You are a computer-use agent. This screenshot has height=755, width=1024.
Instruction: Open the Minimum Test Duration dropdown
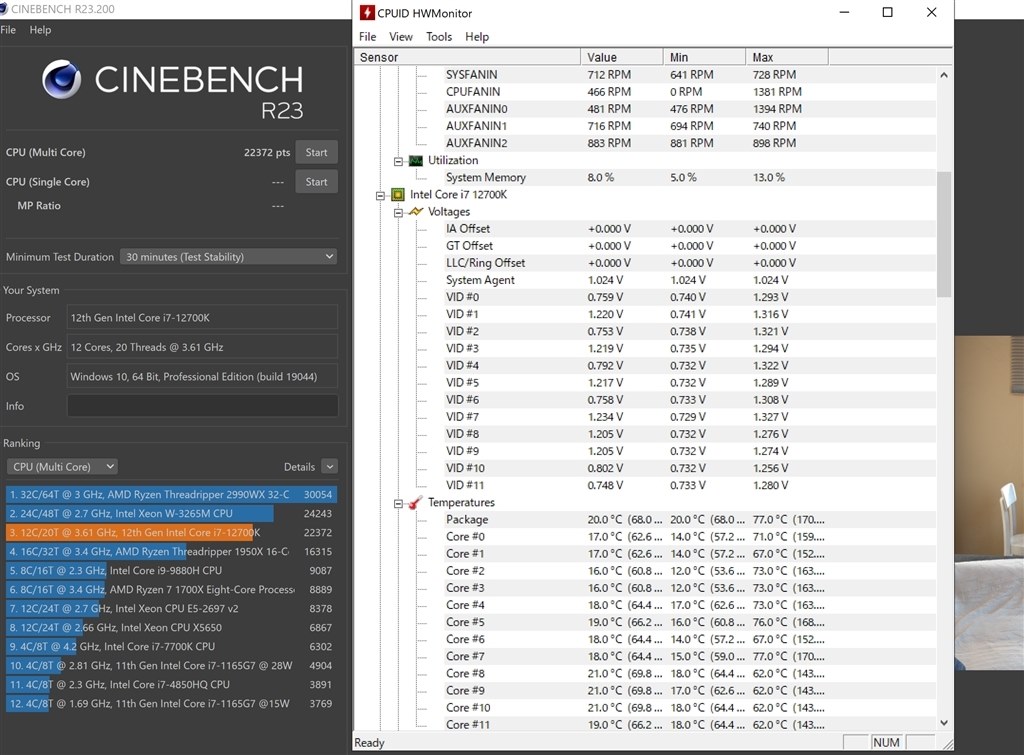pyautogui.click(x=228, y=257)
